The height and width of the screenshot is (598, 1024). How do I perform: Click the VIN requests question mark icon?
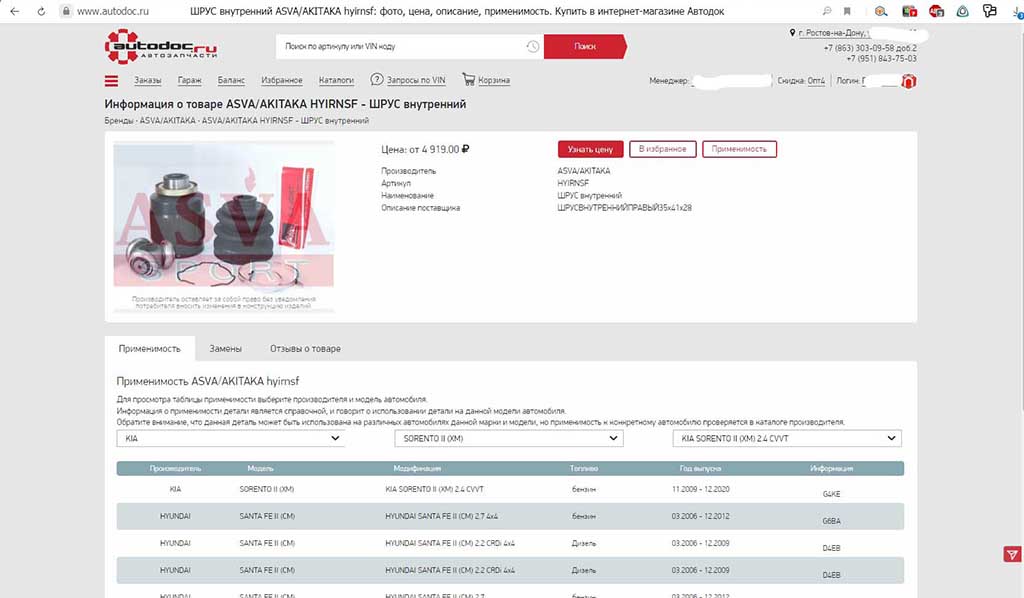click(x=377, y=80)
